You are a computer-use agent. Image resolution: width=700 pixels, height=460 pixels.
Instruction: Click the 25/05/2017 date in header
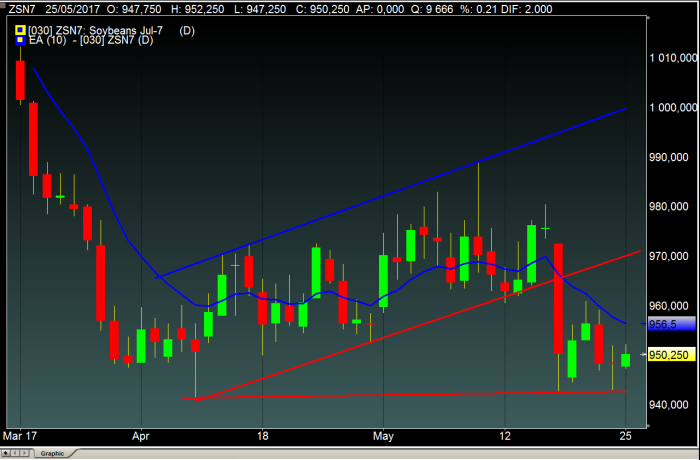point(72,9)
